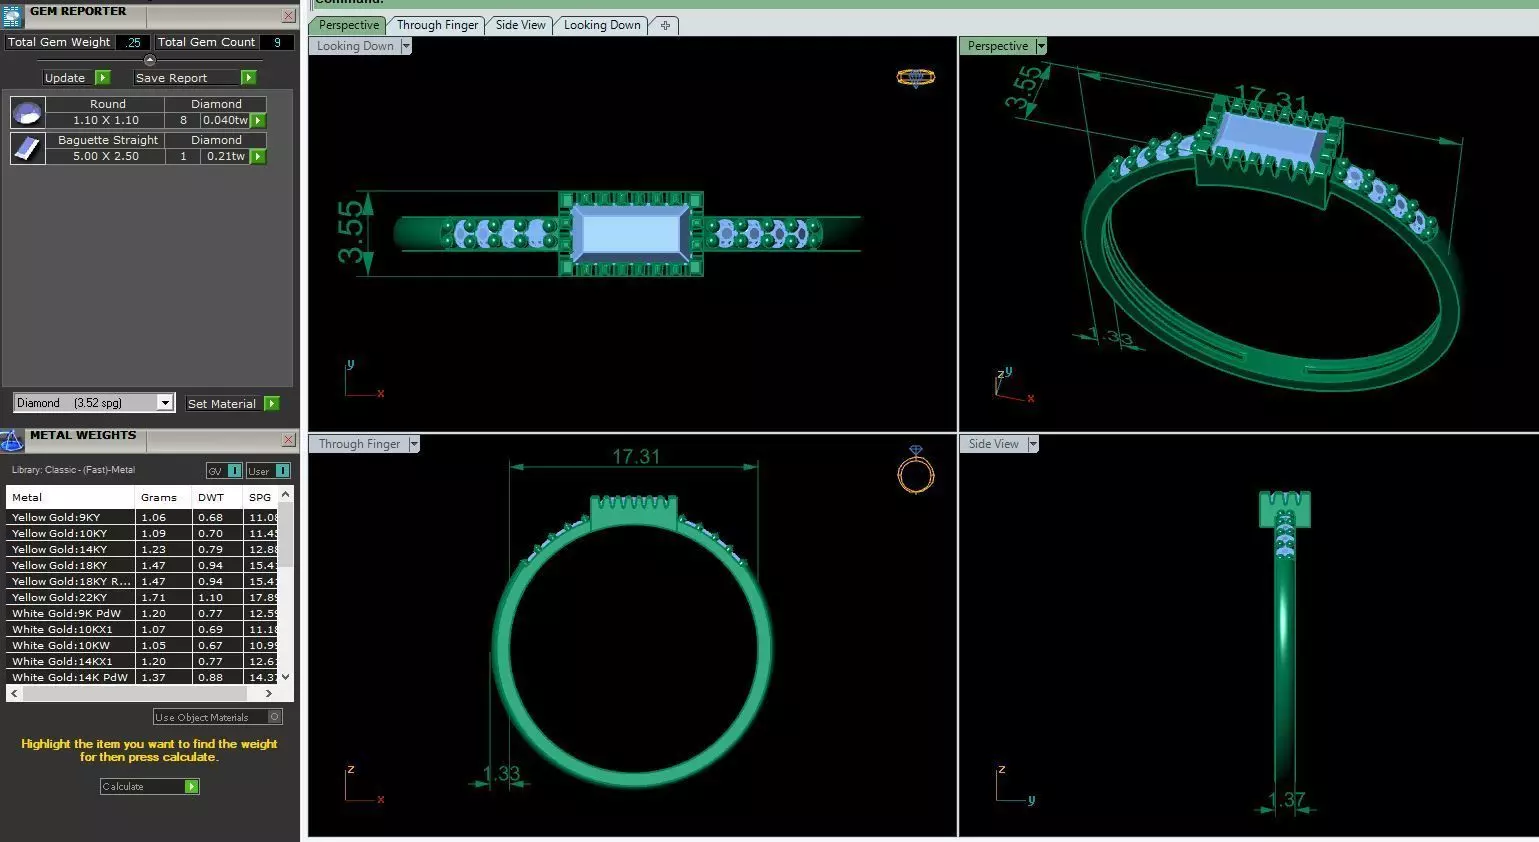Click the Perspective viewport title label
This screenshot has width=1539, height=842.
pyautogui.click(x=997, y=46)
